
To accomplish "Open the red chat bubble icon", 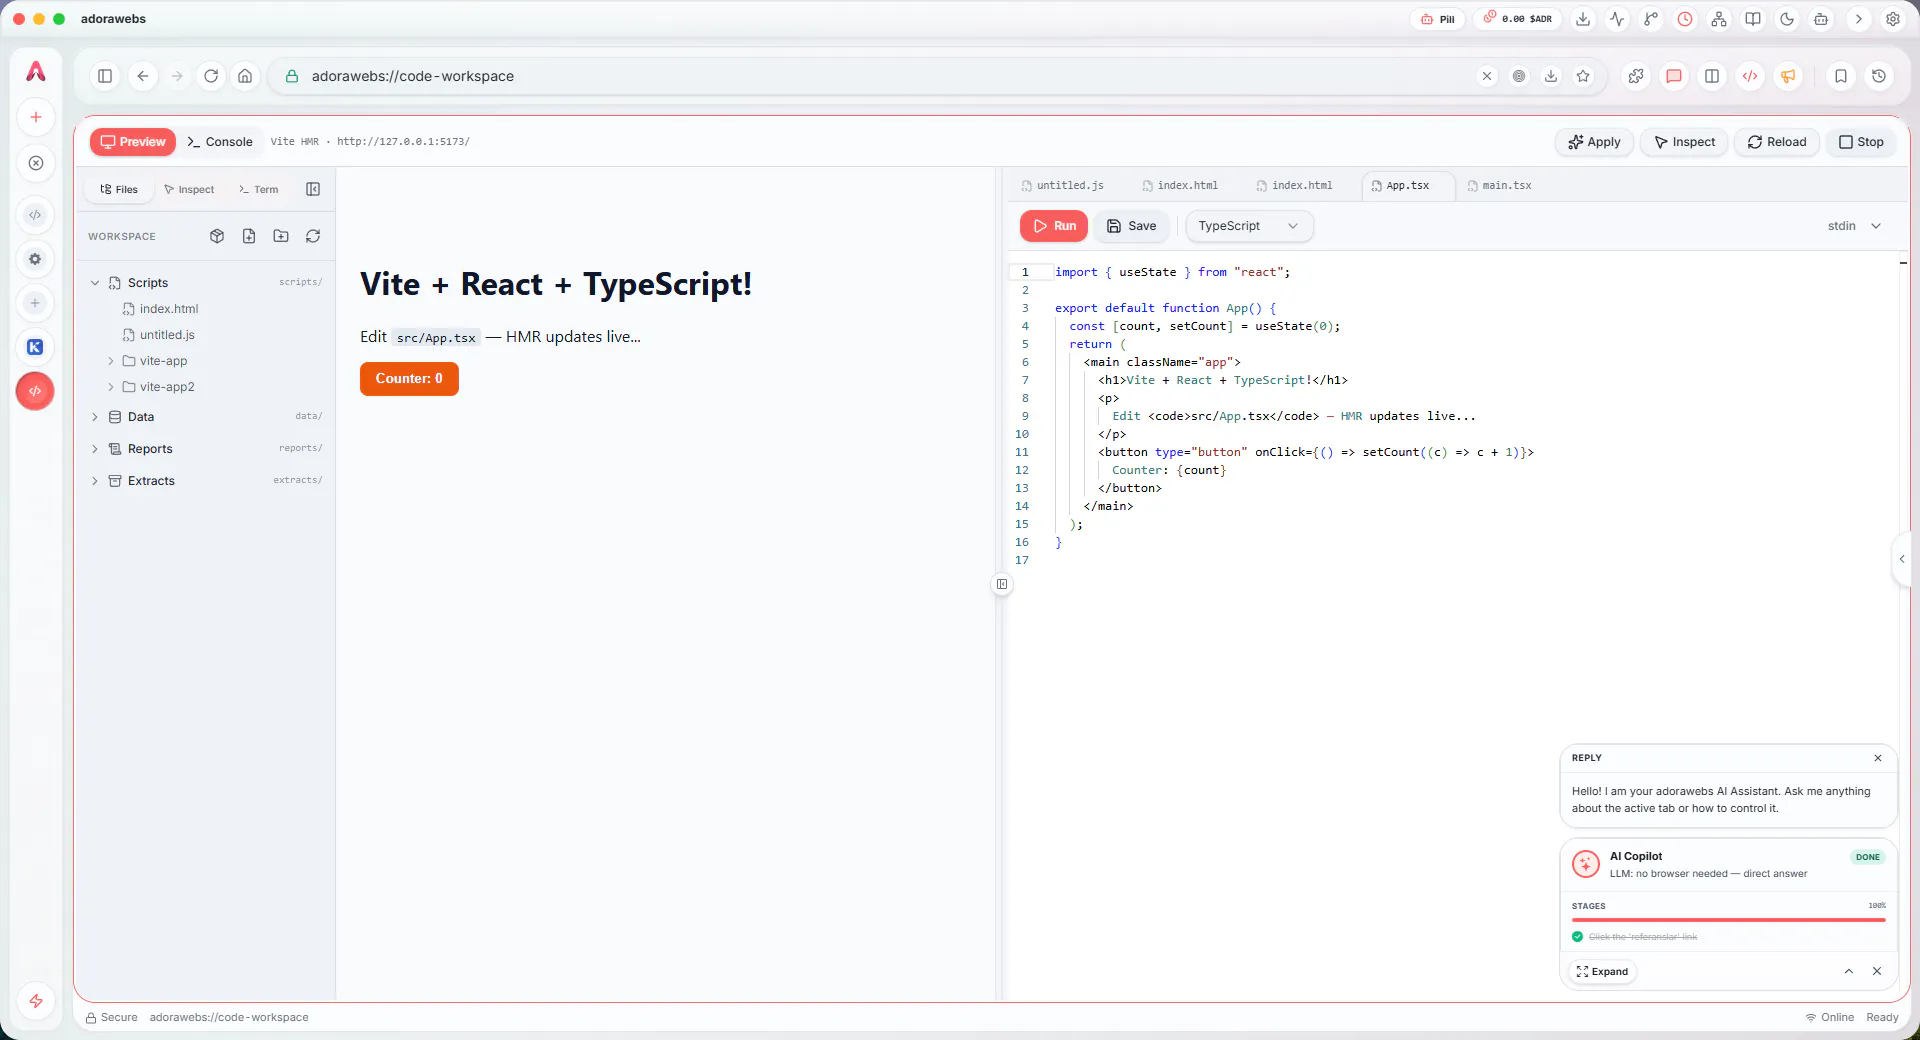I will 1674,76.
